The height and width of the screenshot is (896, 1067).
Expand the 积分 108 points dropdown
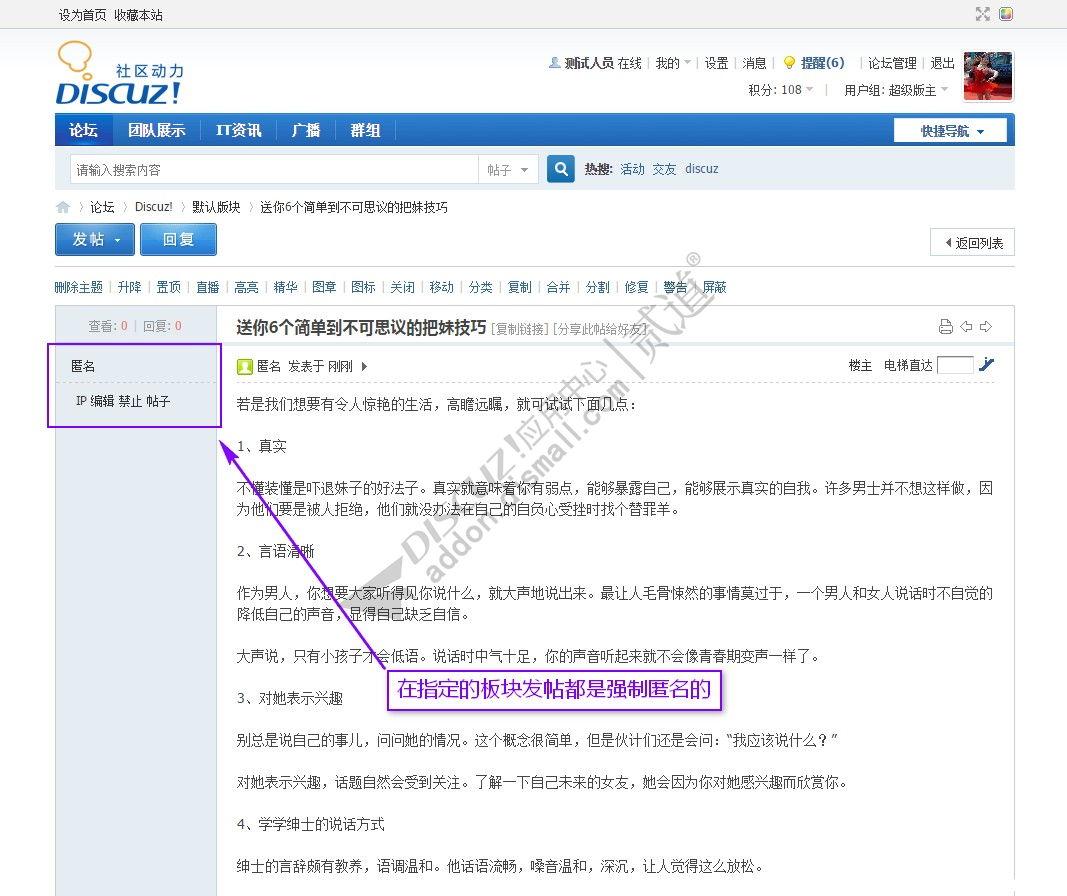(781, 90)
